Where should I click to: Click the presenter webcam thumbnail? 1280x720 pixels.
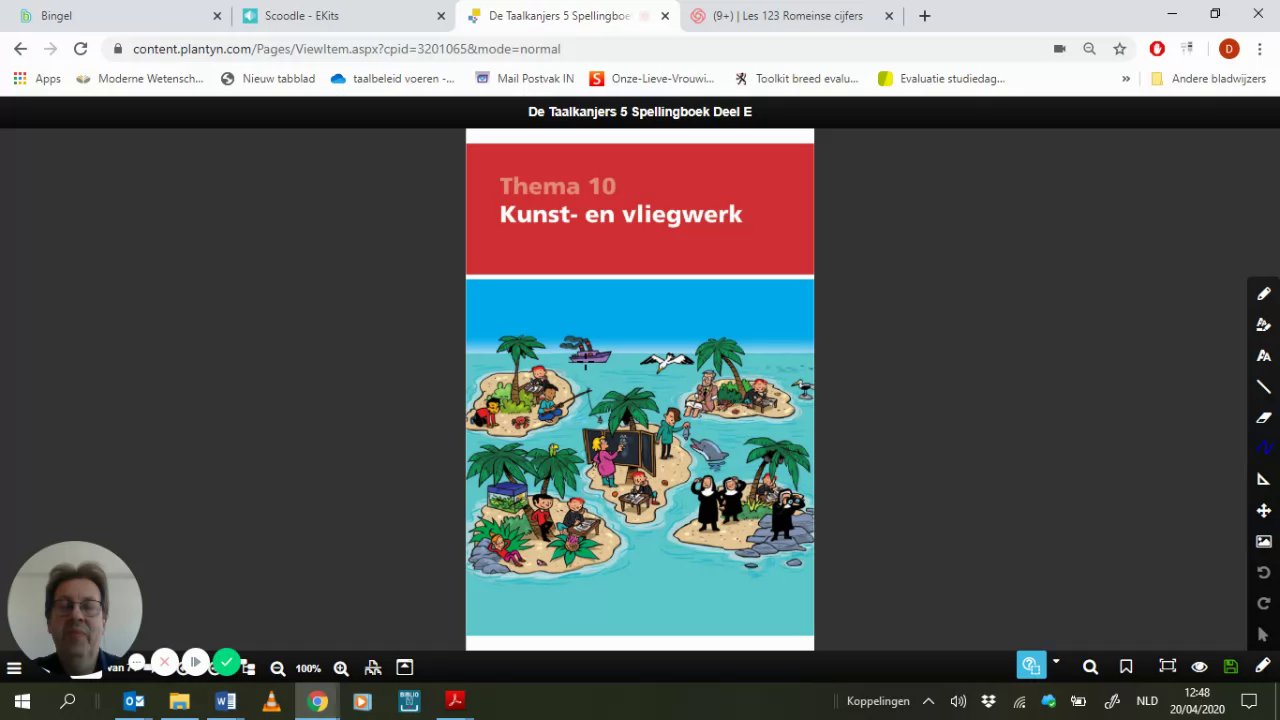(75, 608)
